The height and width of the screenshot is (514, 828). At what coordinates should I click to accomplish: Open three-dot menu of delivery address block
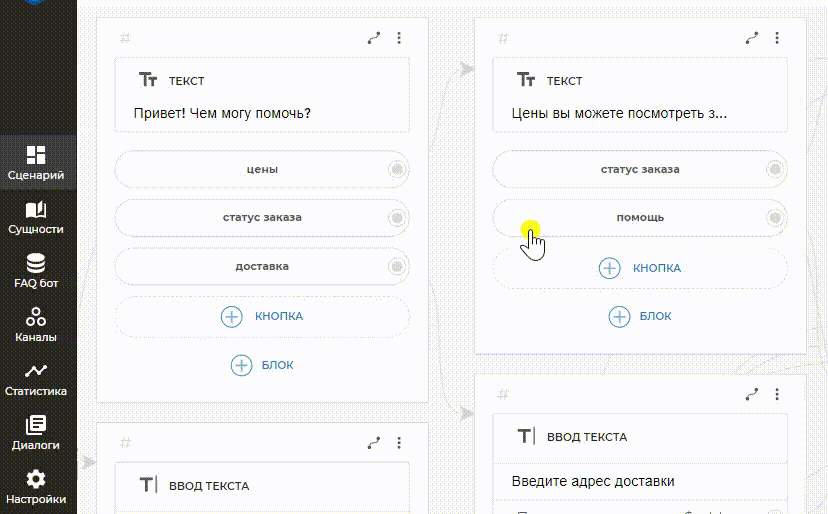click(x=777, y=394)
